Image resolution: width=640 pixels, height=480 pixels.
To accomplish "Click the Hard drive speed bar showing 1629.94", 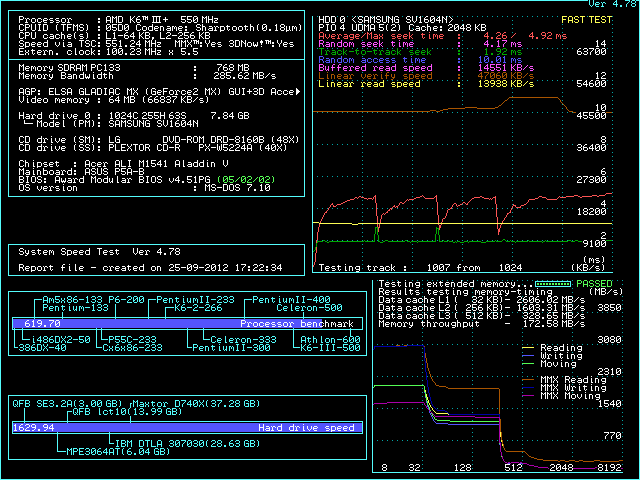I will tap(187, 427).
